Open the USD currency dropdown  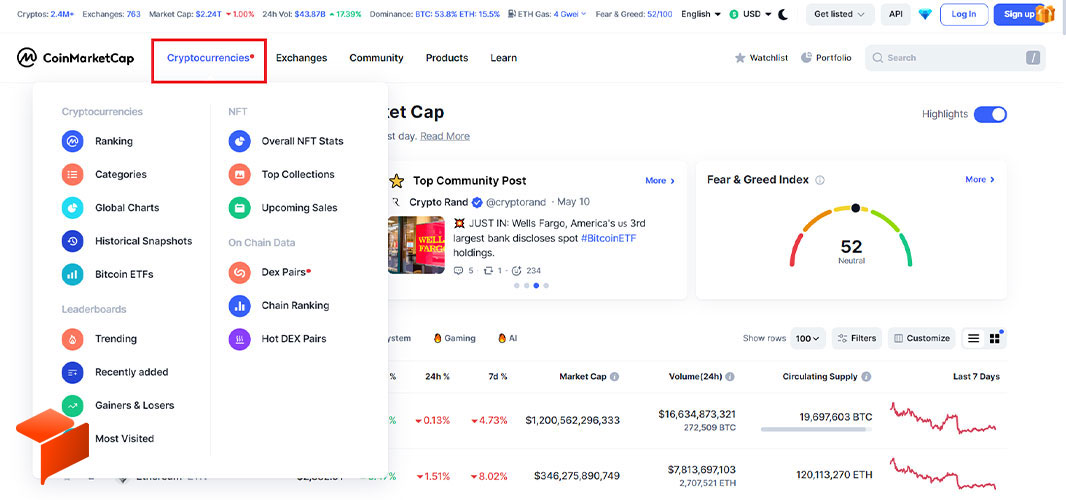coord(751,14)
